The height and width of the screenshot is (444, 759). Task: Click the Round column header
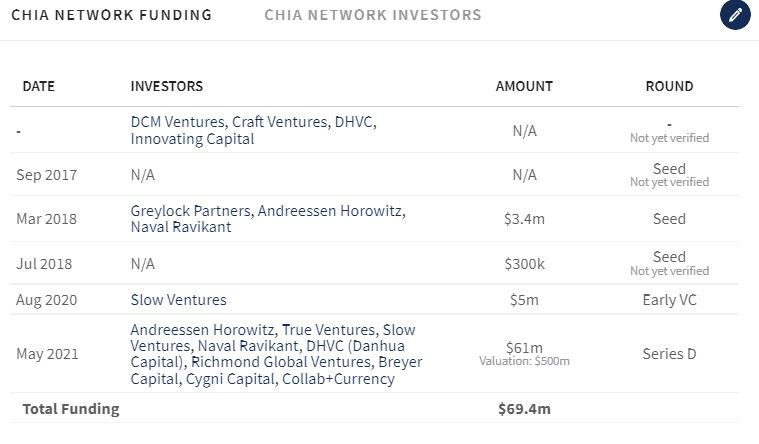click(x=669, y=86)
